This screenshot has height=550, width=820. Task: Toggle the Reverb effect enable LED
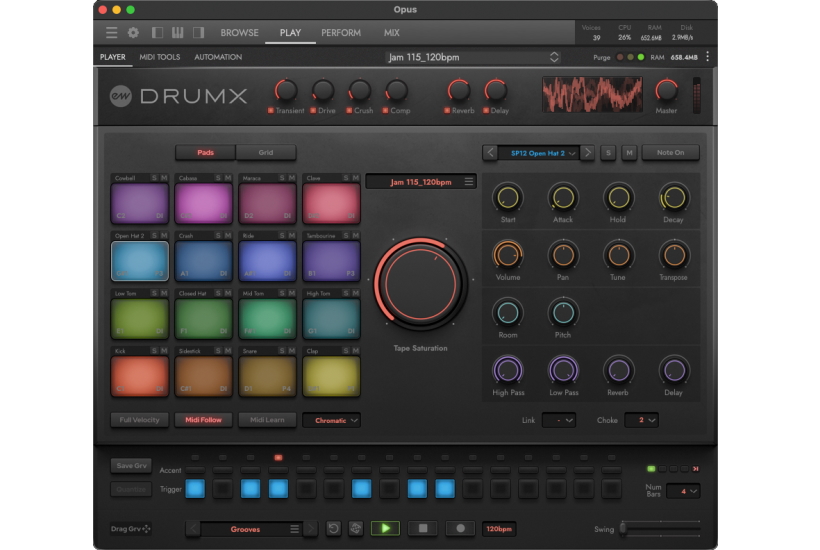[x=447, y=110]
